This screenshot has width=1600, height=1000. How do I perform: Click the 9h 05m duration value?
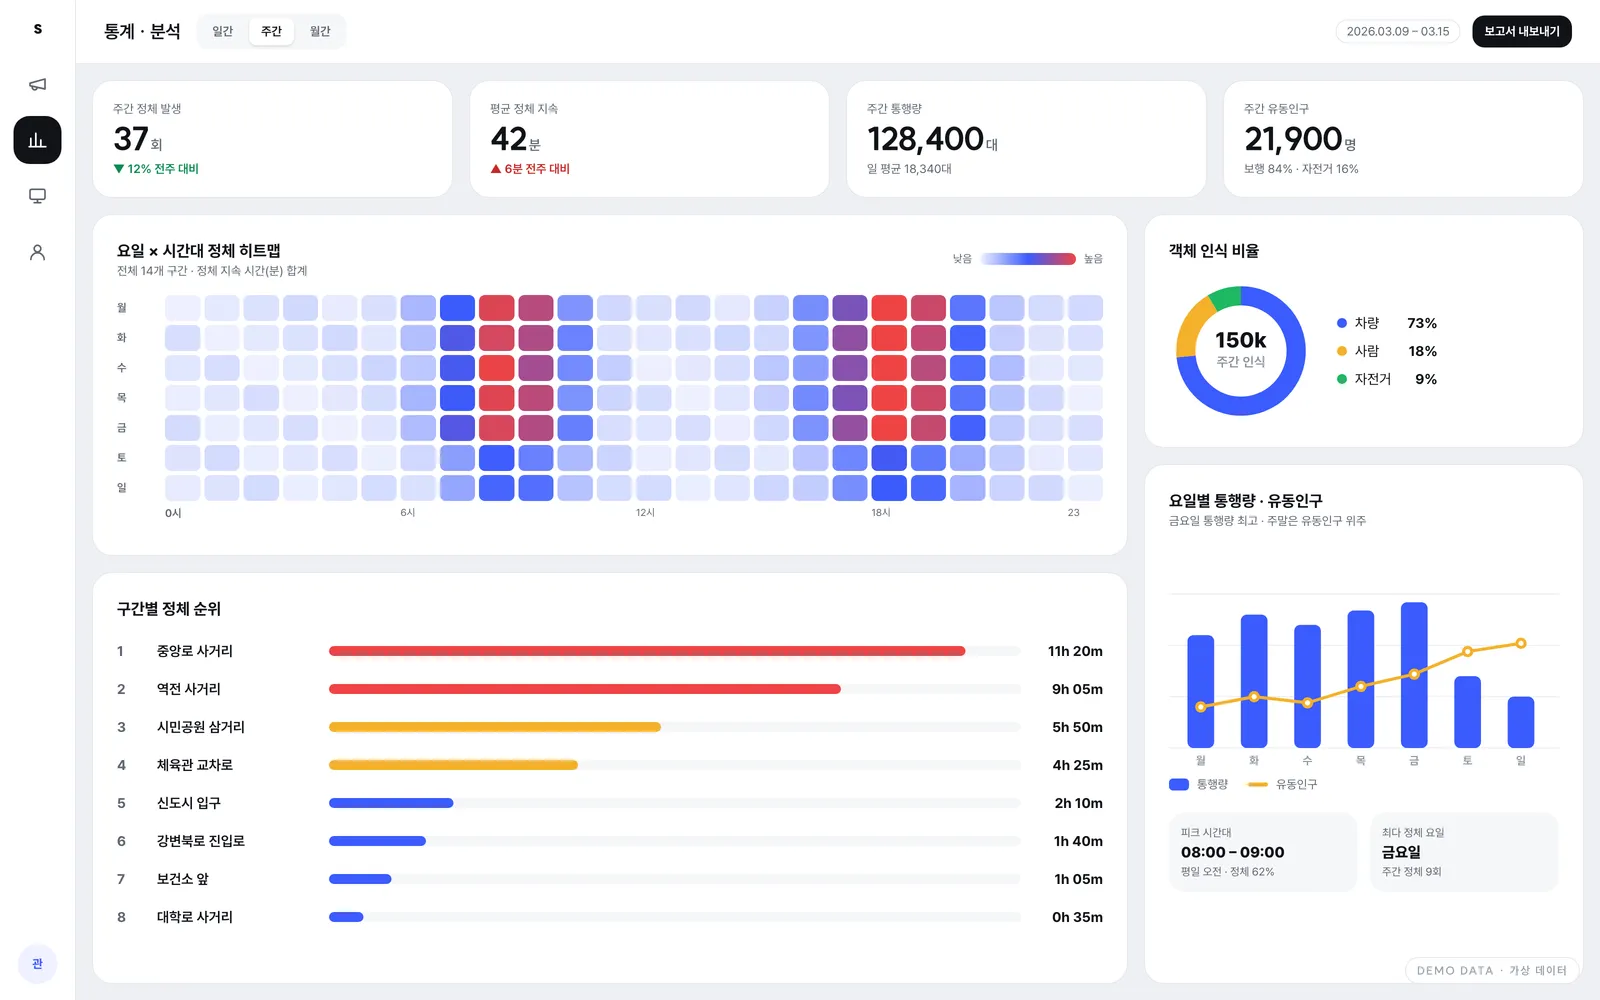click(1077, 689)
